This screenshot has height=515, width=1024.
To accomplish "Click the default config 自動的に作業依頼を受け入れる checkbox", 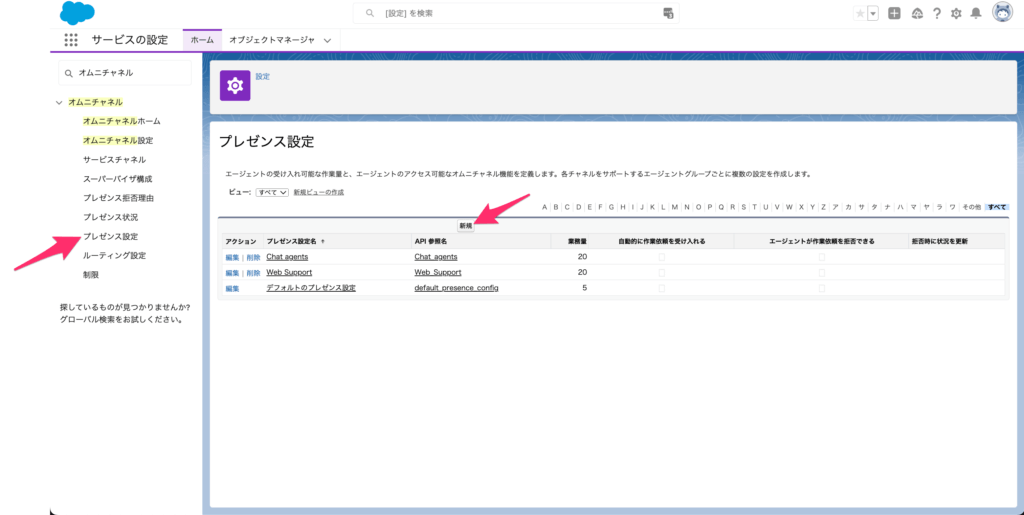I will [x=662, y=288].
